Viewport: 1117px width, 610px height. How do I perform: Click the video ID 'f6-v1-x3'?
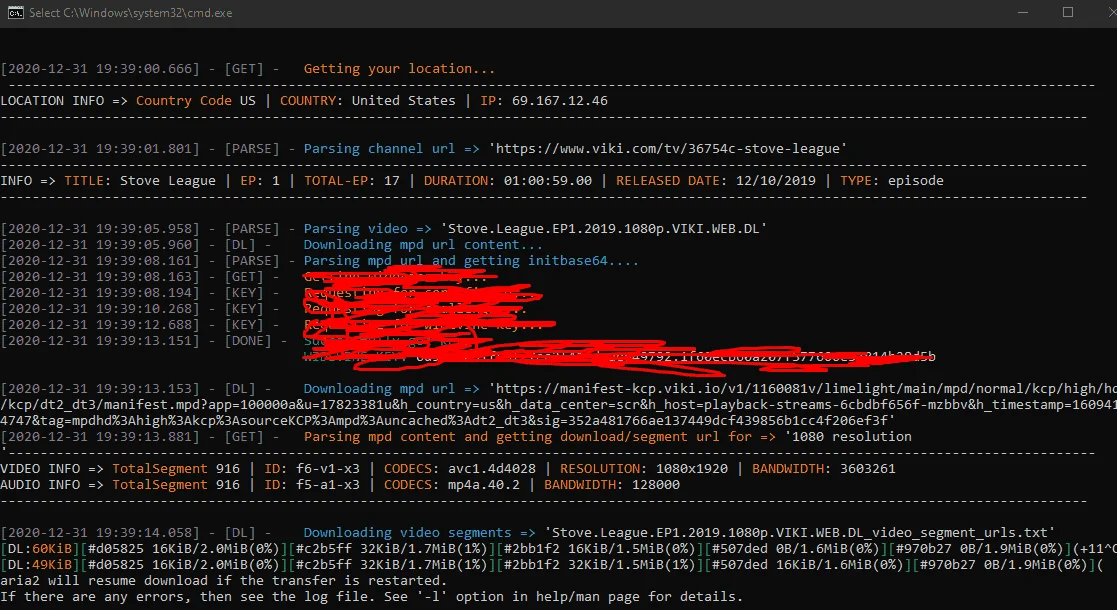click(328, 468)
